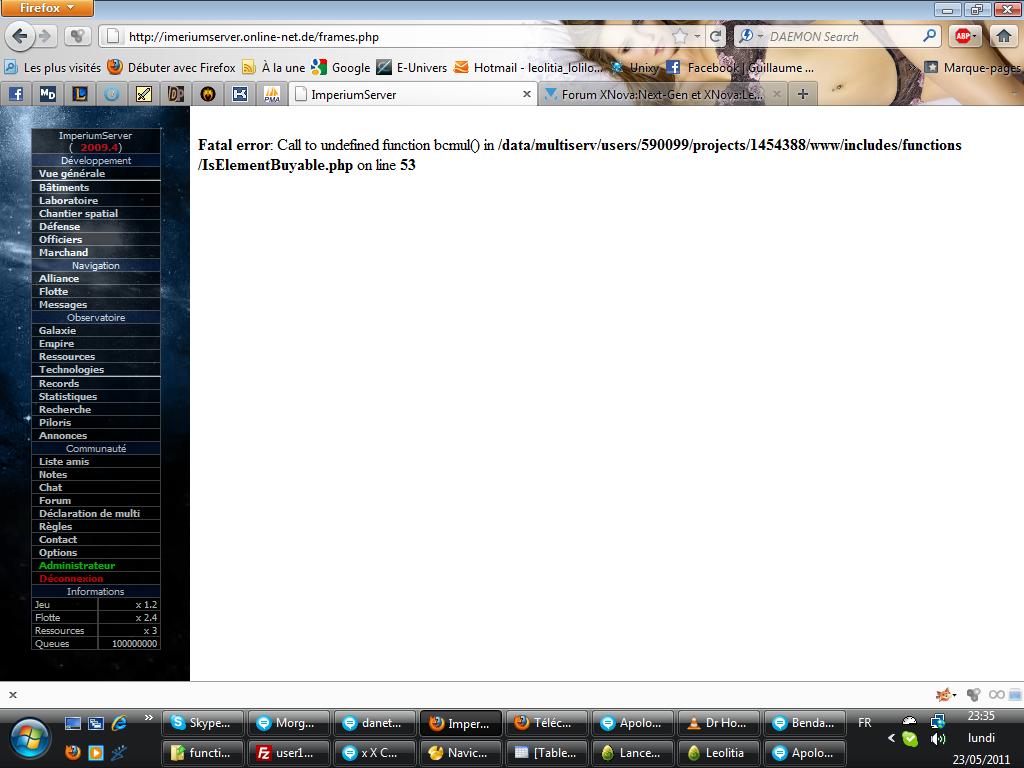Open the Unixy bookmark

(634, 67)
